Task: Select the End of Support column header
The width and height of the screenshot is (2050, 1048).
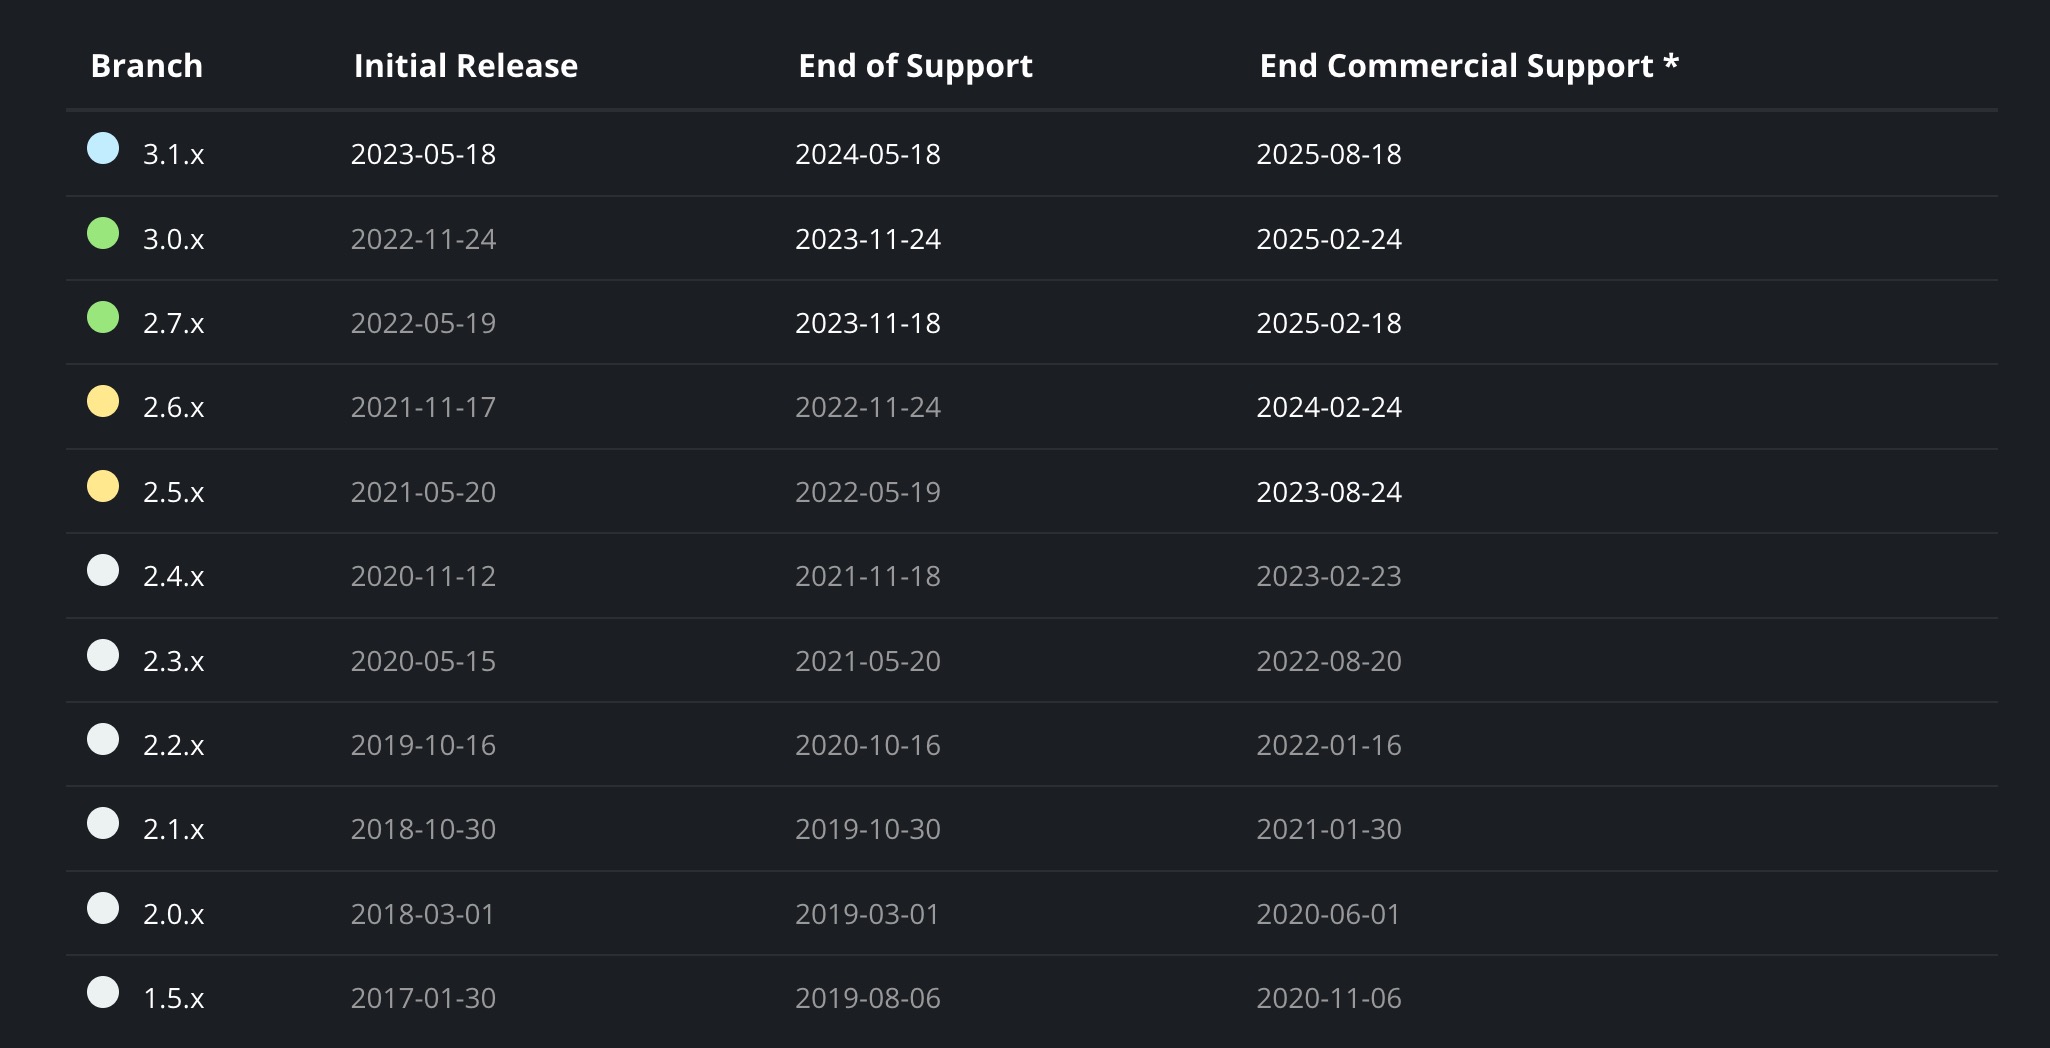Action: [x=915, y=66]
